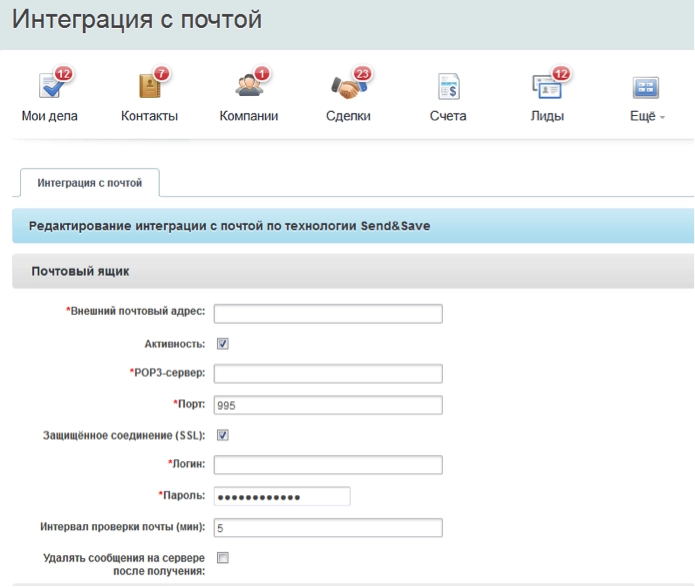
Task: Open the Счета invoice icon
Action: tap(448, 89)
